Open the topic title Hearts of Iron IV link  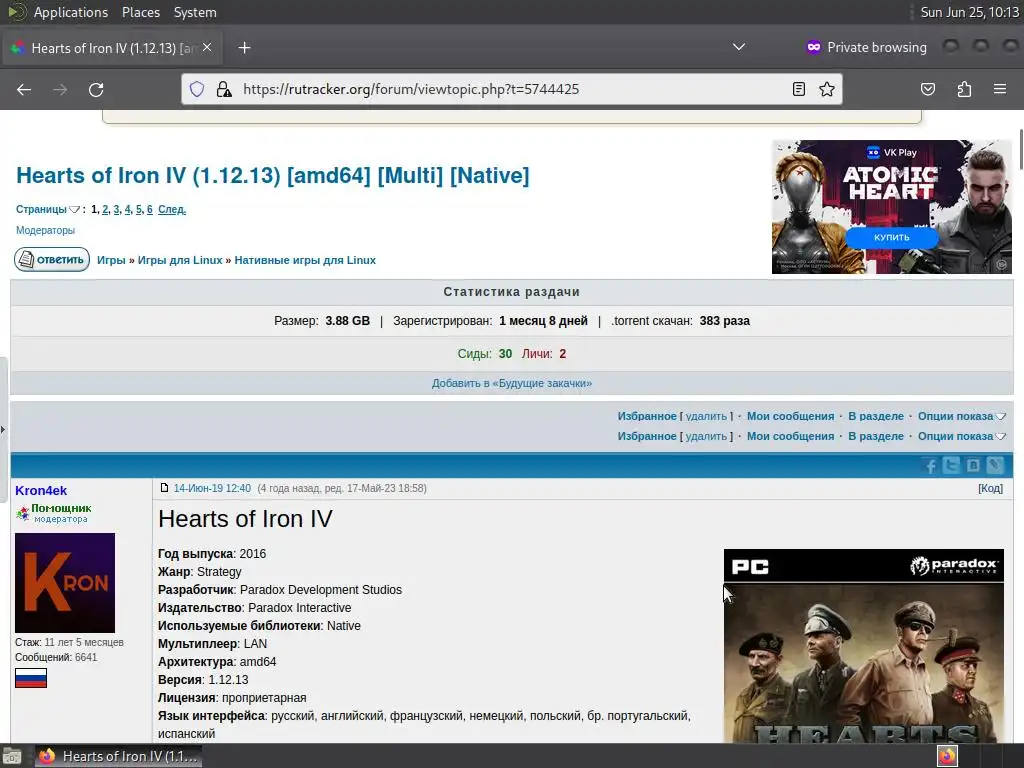click(x=272, y=175)
